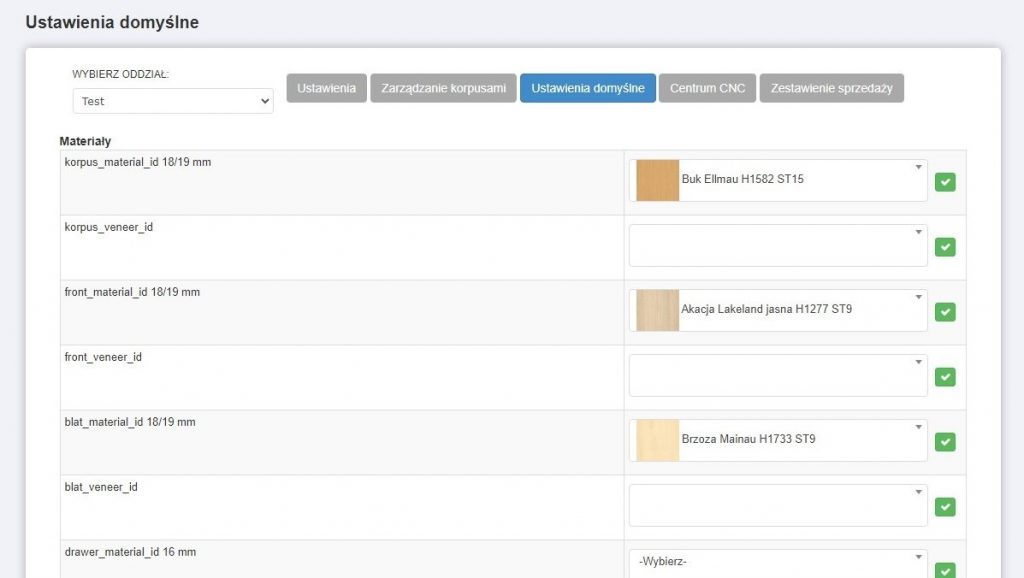This screenshot has width=1024, height=578.
Task: Confirm korpus_material_id with green check icon
Action: tap(945, 182)
